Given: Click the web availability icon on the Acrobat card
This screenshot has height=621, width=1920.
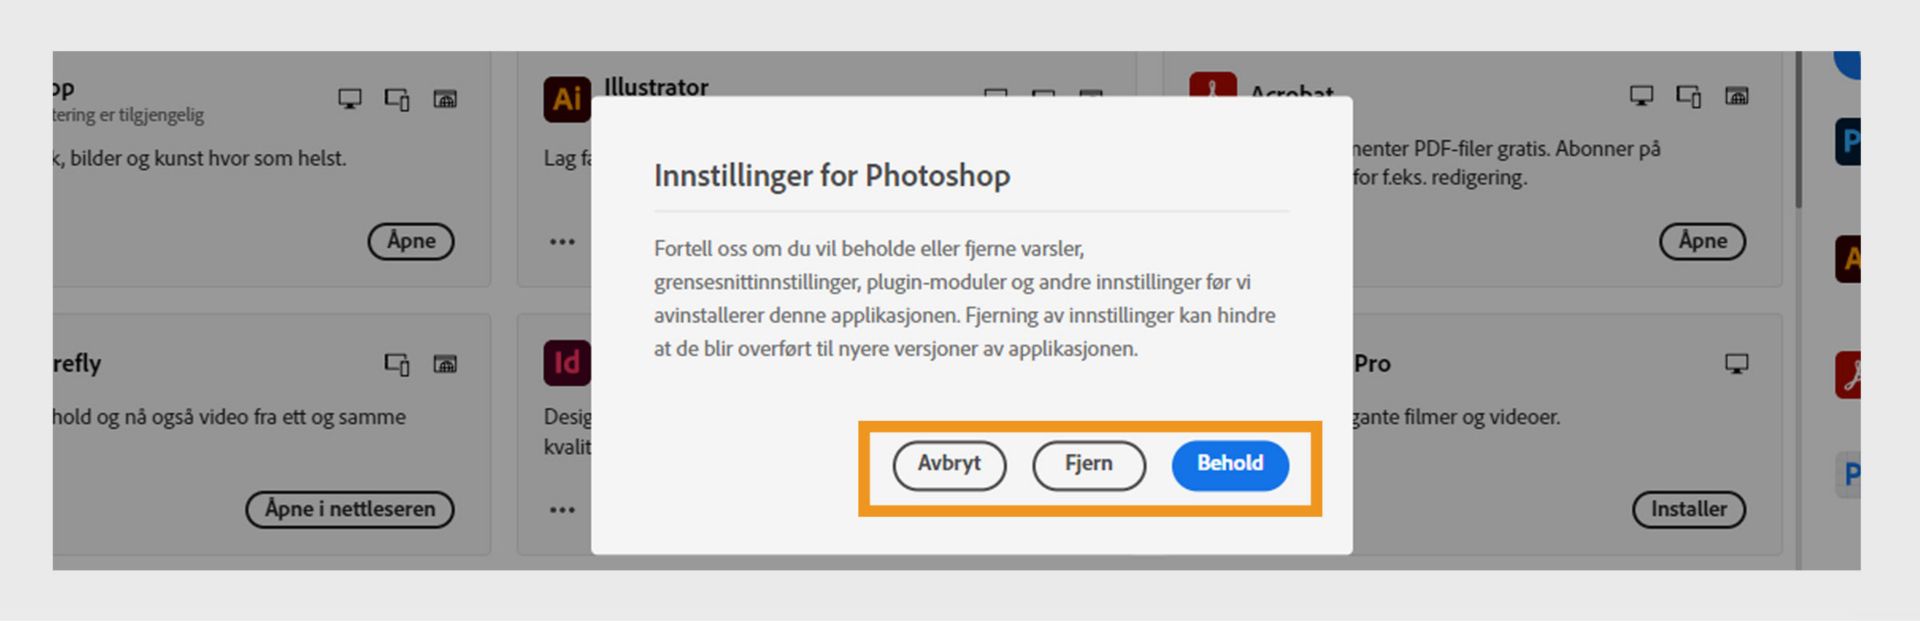Looking at the screenshot, I should tap(1737, 95).
